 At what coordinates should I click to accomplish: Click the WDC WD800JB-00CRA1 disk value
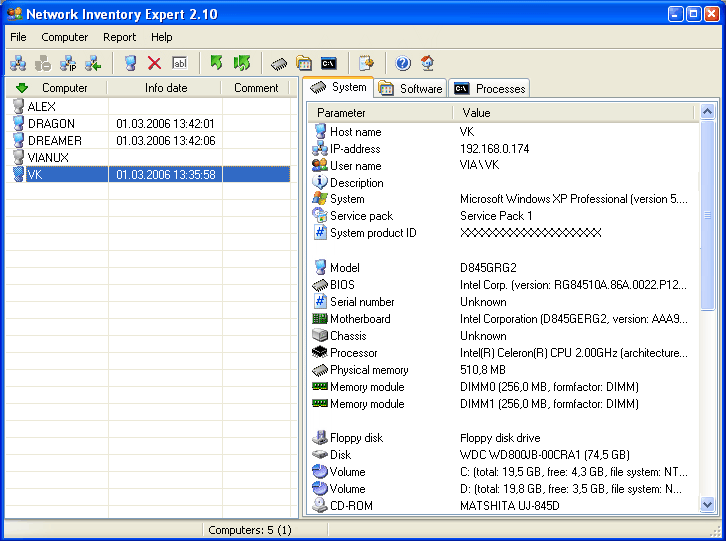tap(544, 455)
